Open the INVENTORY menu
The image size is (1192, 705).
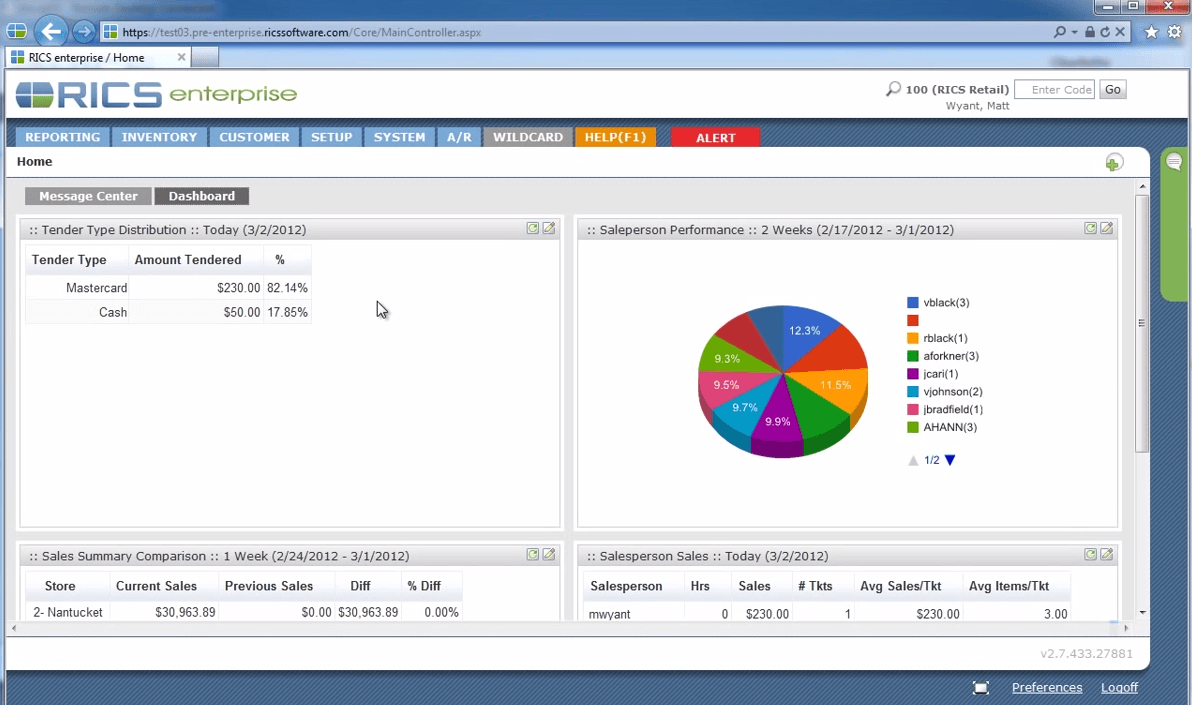coord(159,137)
